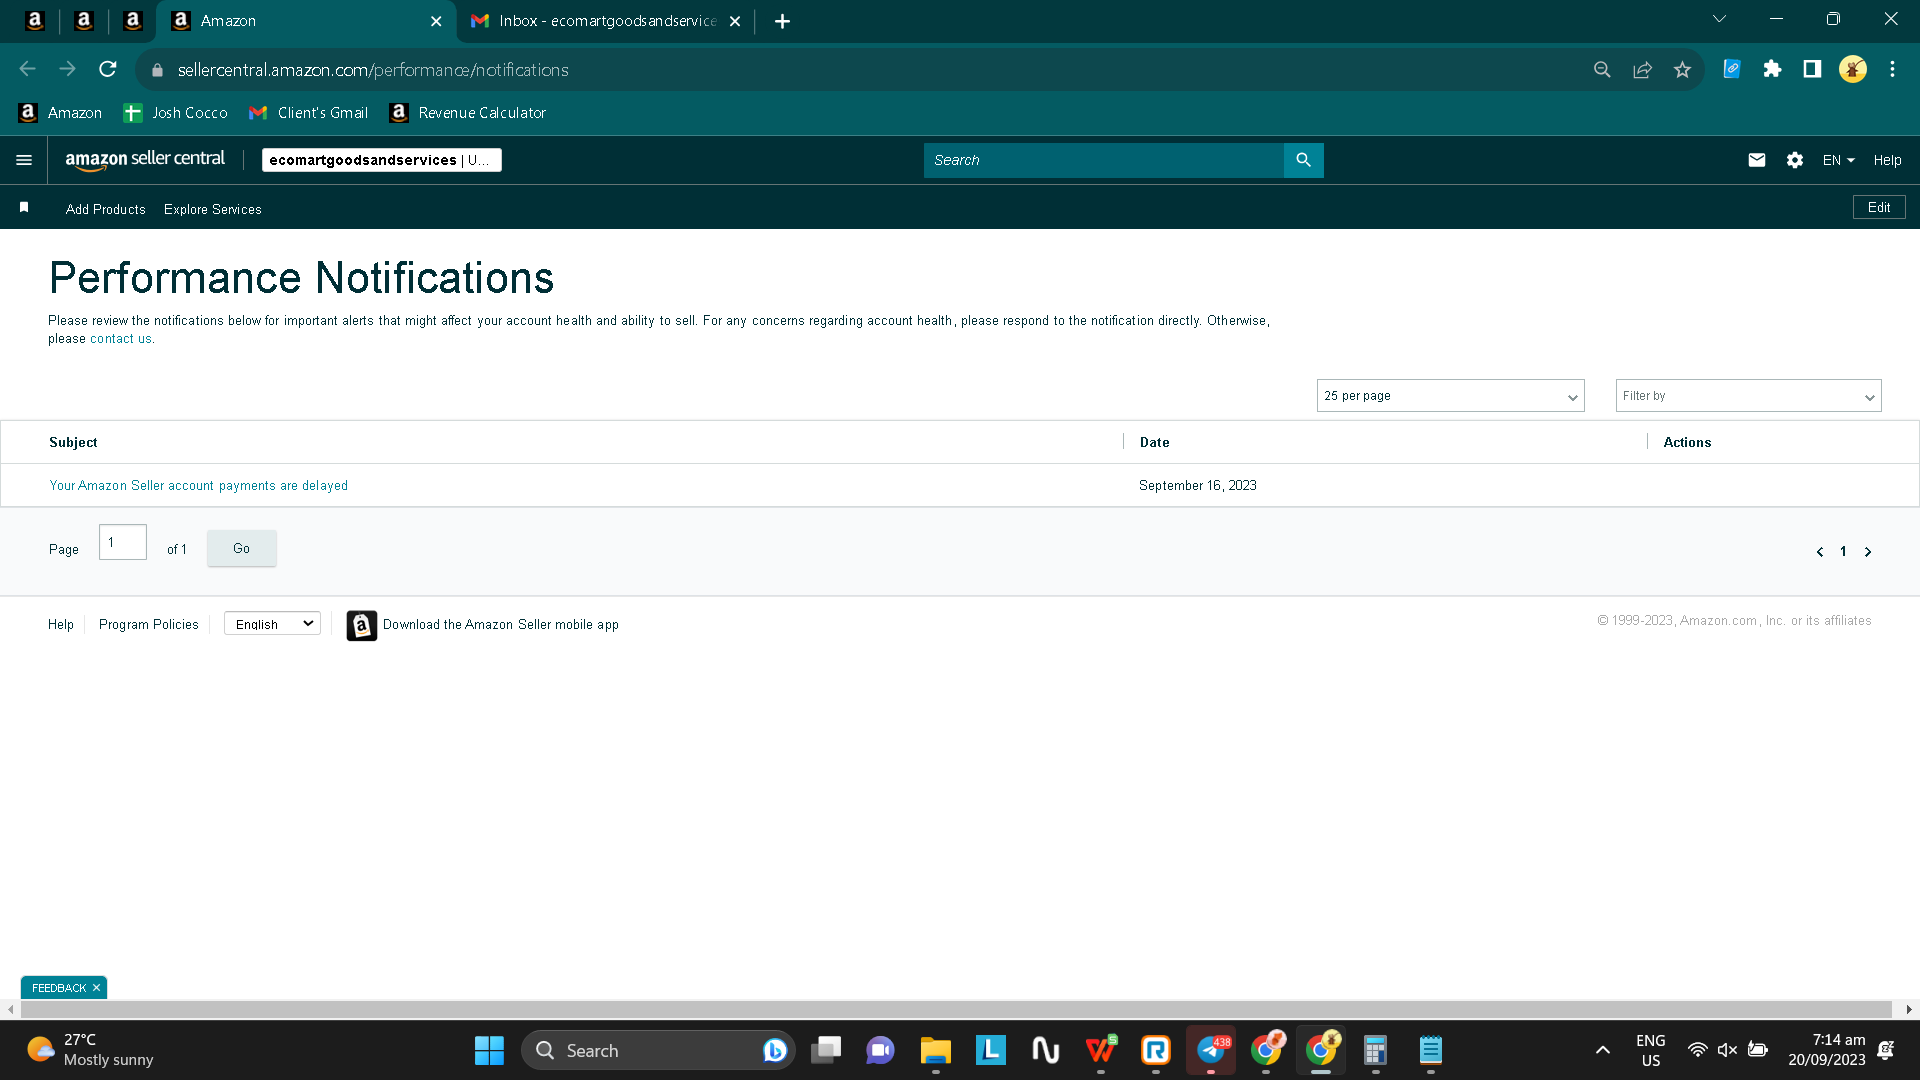The image size is (1920, 1080).
Task: Click the page number input field
Action: tap(123, 542)
